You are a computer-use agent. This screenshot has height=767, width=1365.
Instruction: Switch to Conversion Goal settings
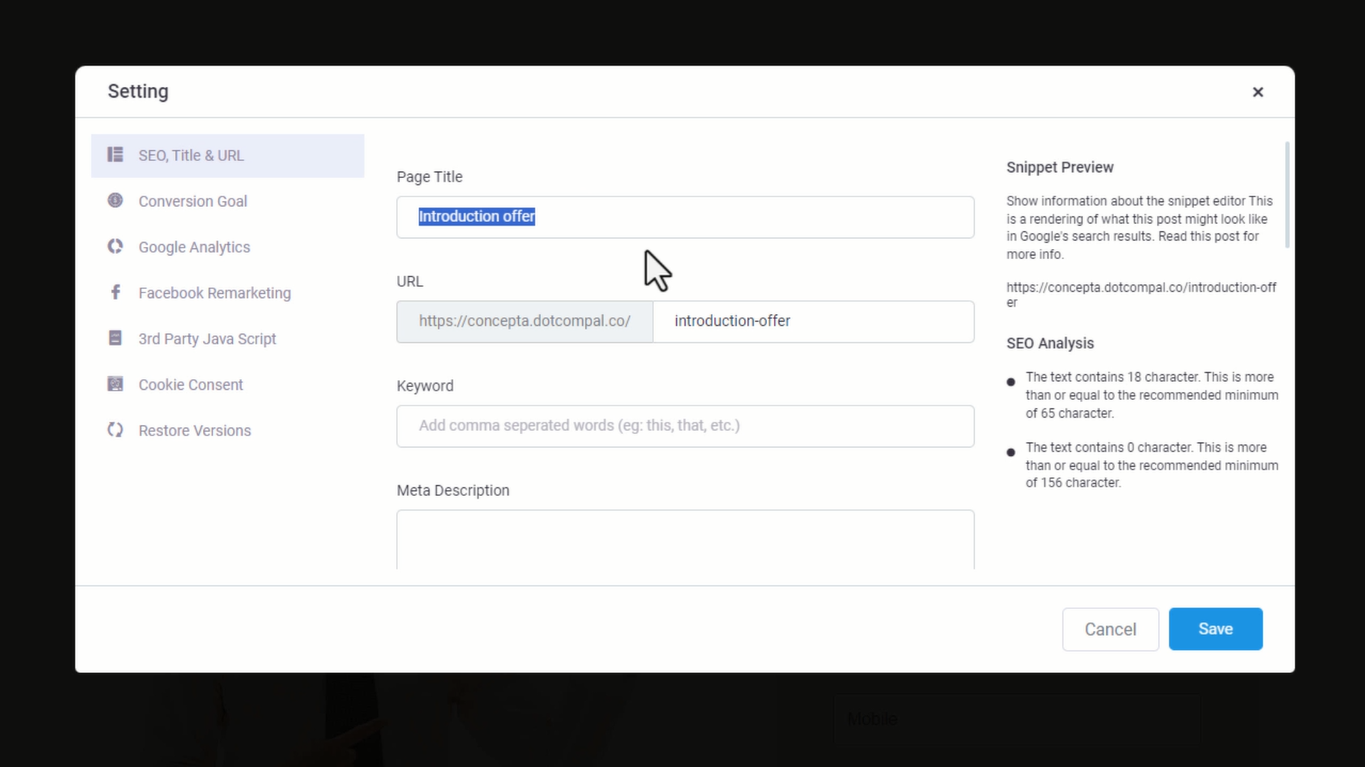[x=228, y=201]
